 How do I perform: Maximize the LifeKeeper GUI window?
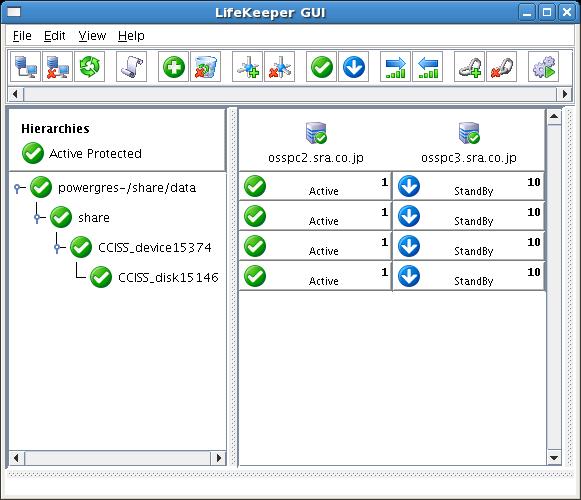coord(547,13)
